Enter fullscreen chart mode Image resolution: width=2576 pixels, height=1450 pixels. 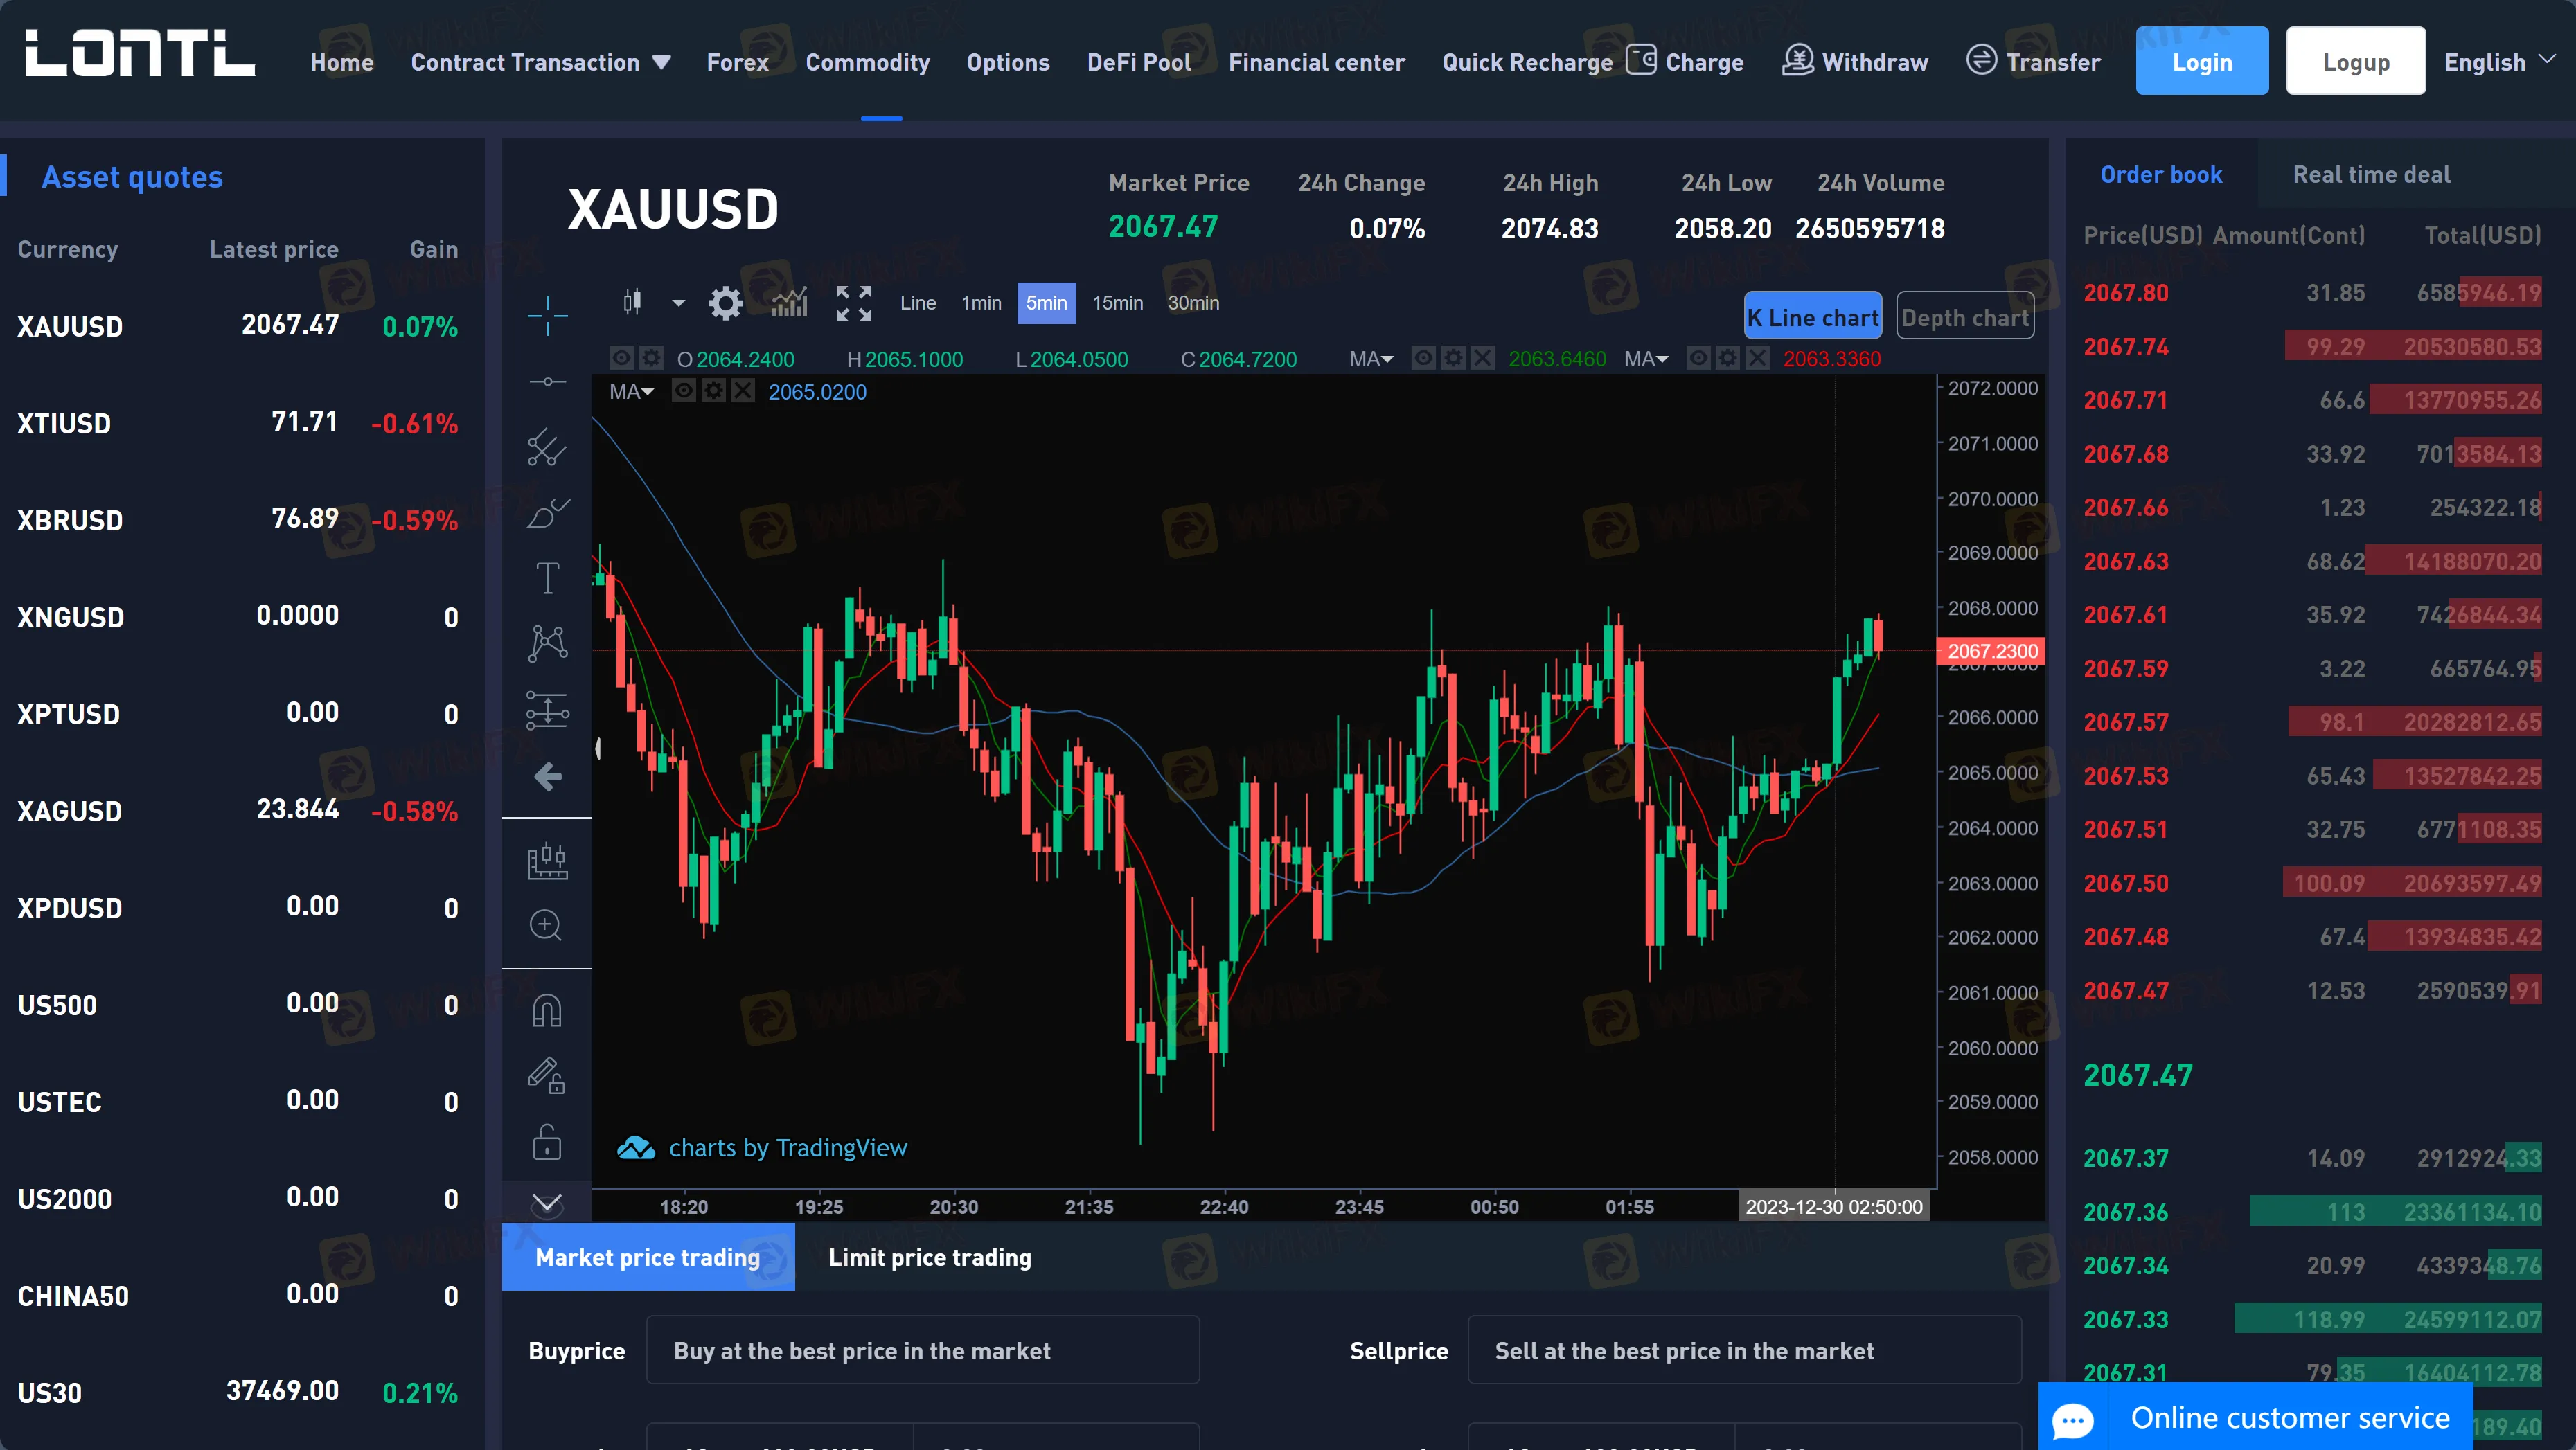click(x=853, y=303)
